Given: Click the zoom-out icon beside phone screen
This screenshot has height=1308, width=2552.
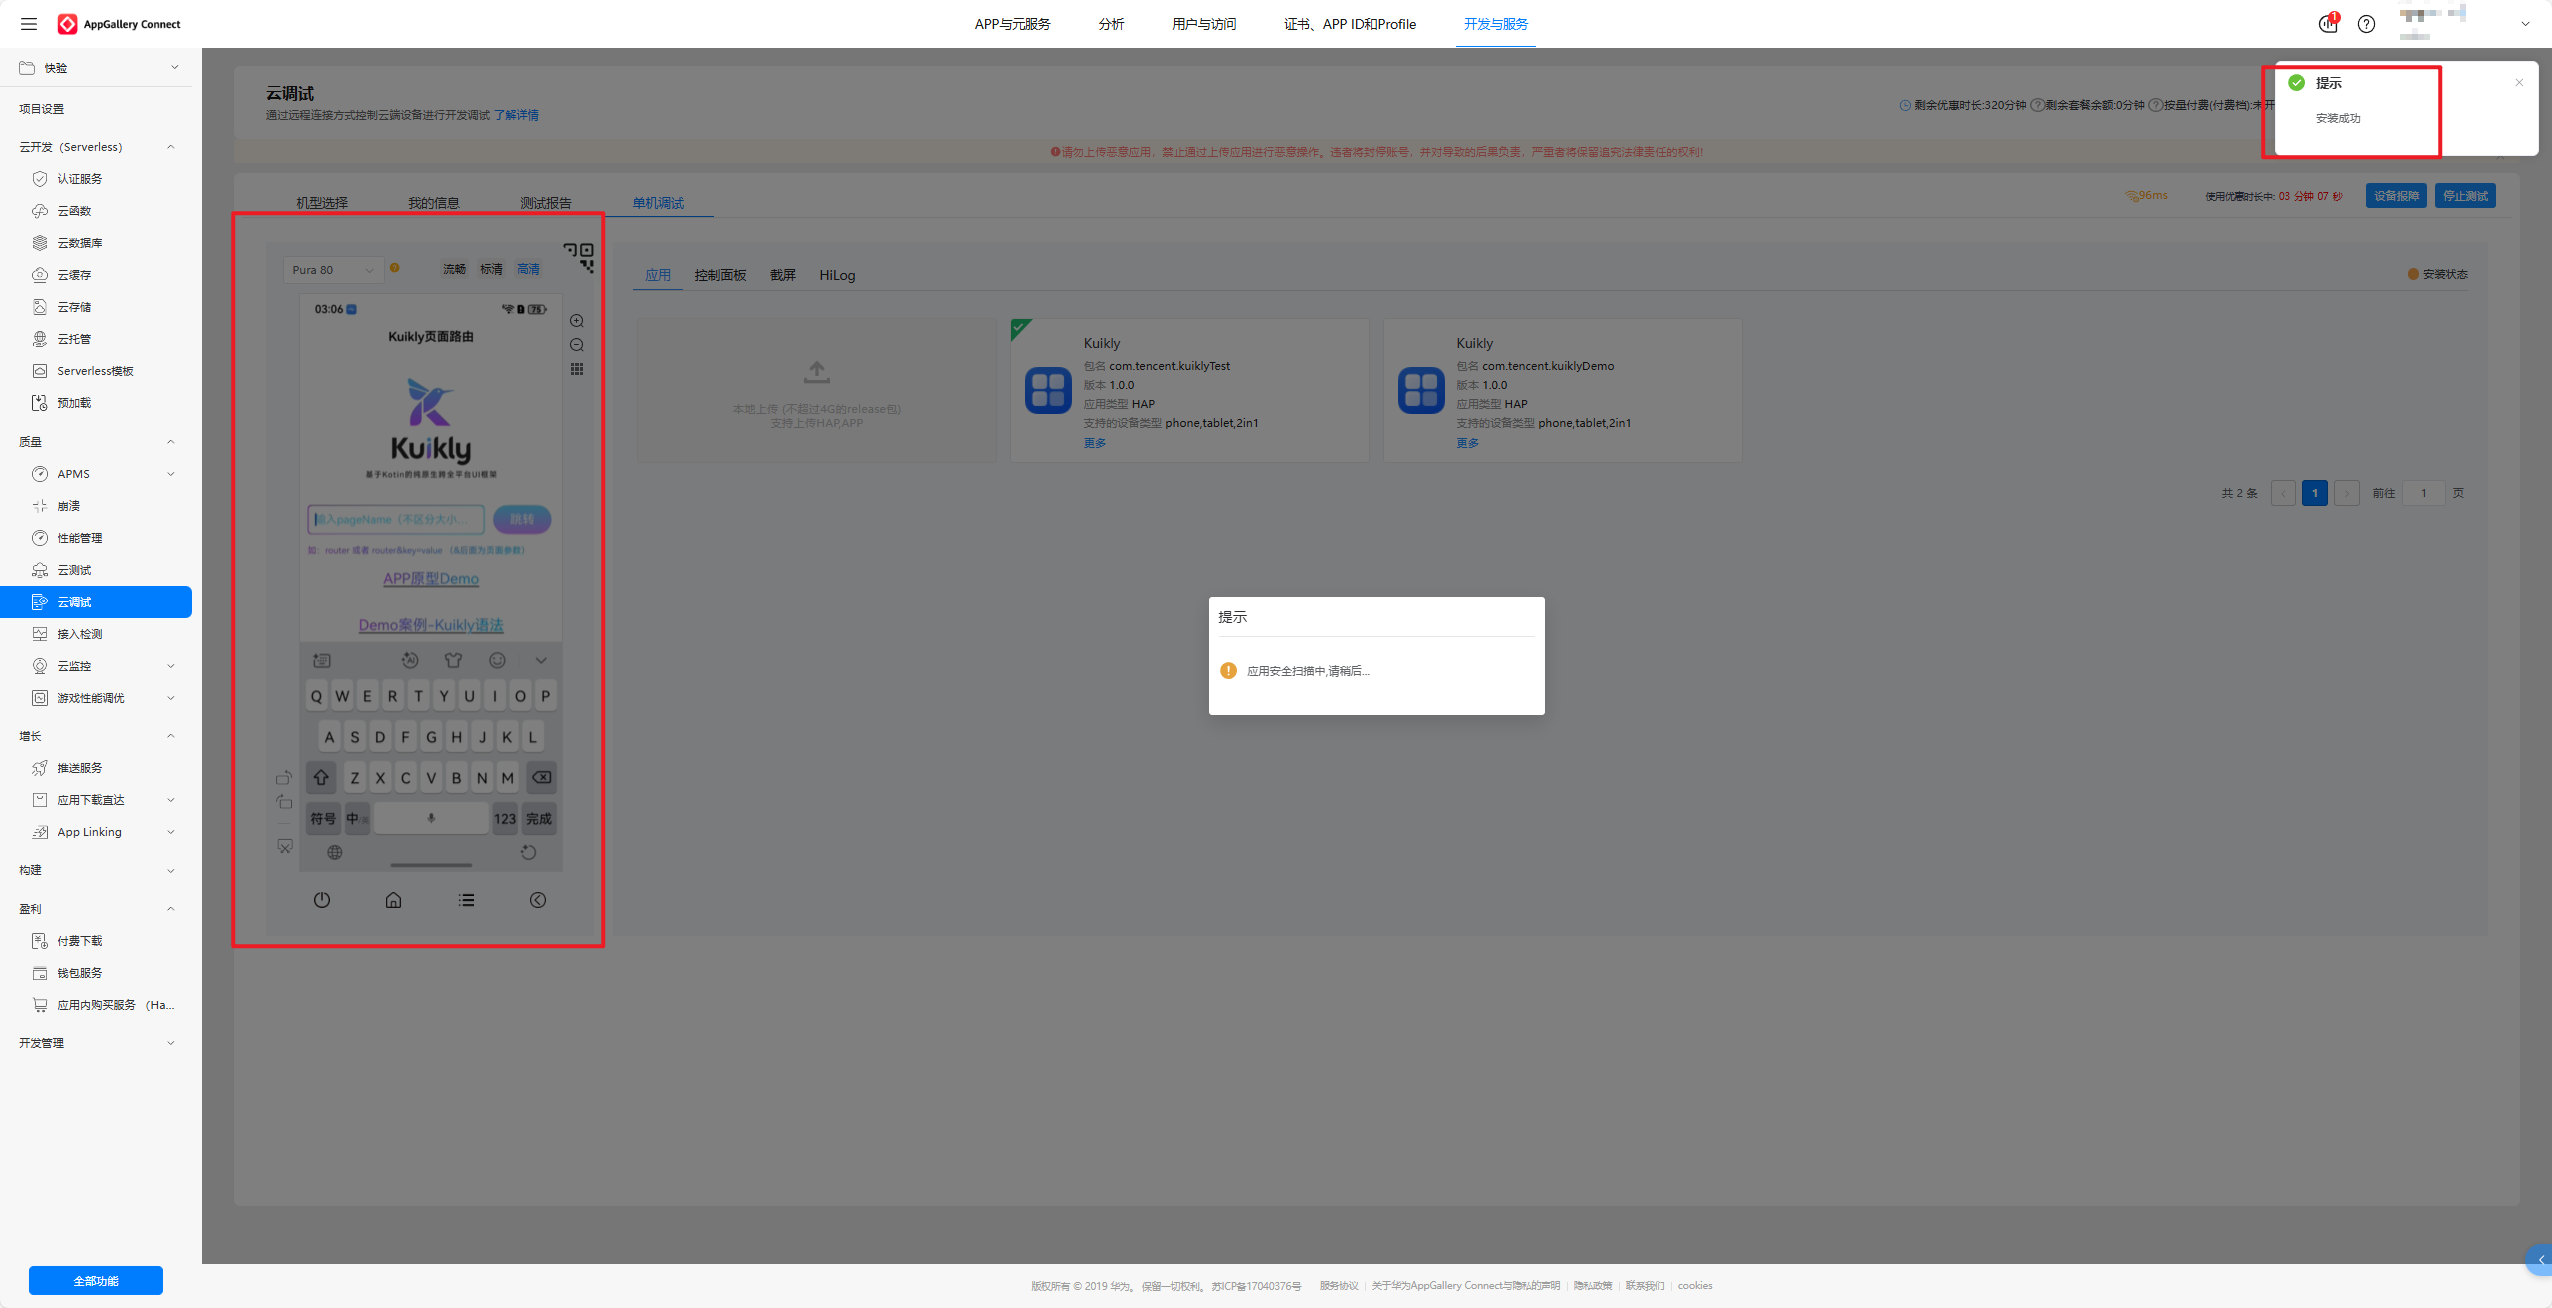Looking at the screenshot, I should click(577, 345).
